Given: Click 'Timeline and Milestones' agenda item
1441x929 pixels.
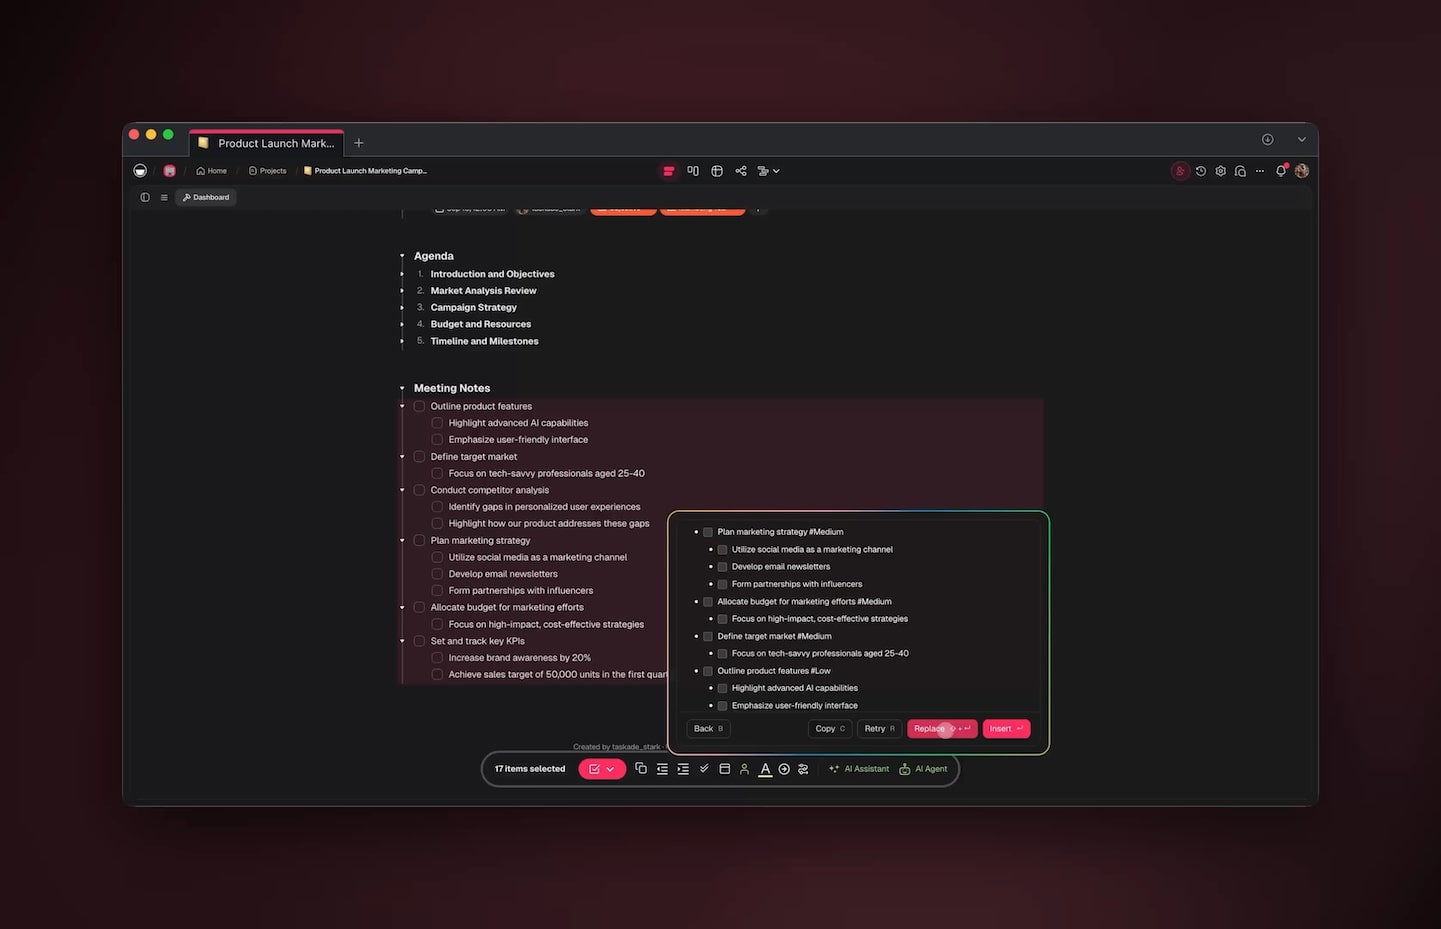Looking at the screenshot, I should pos(484,341).
